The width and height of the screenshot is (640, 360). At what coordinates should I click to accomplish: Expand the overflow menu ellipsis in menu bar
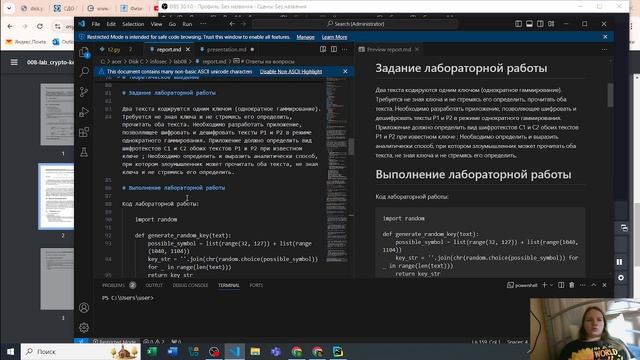[203, 24]
